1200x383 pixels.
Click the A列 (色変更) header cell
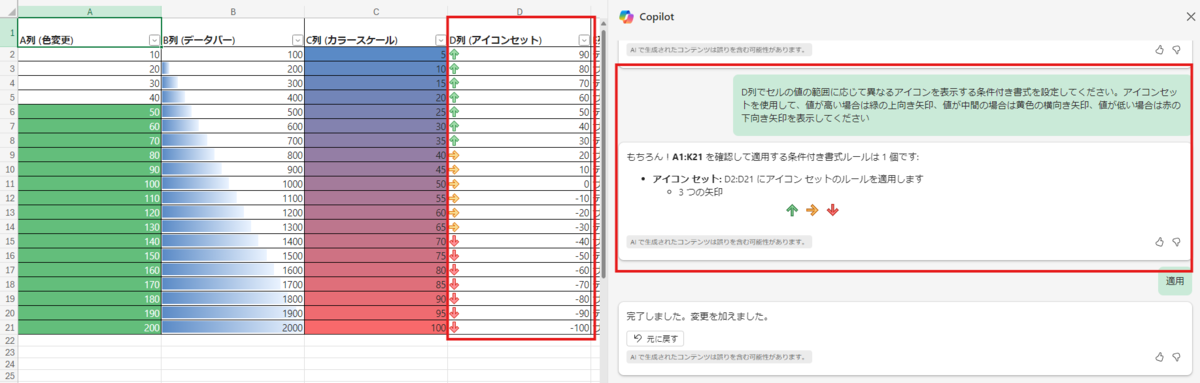point(90,32)
